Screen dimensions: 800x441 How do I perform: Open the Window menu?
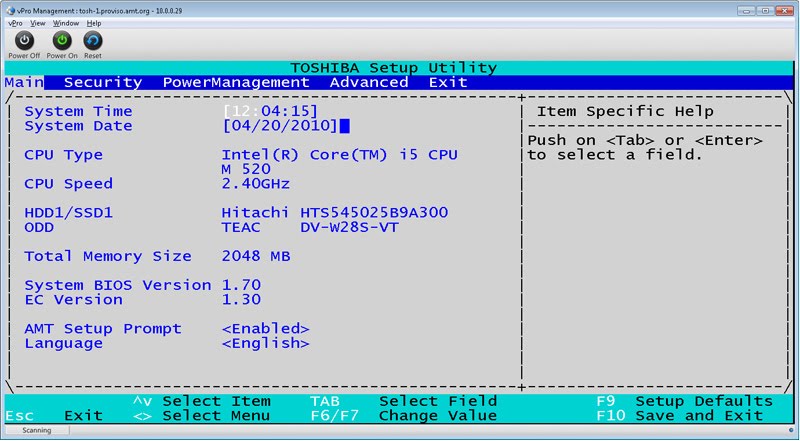pyautogui.click(x=66, y=23)
